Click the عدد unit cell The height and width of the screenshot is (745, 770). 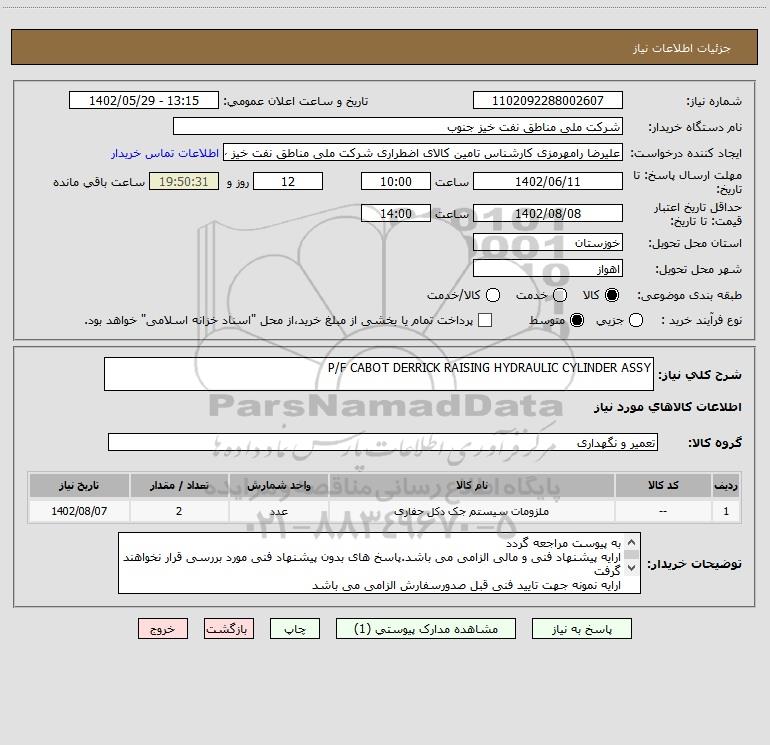pyautogui.click(x=278, y=511)
